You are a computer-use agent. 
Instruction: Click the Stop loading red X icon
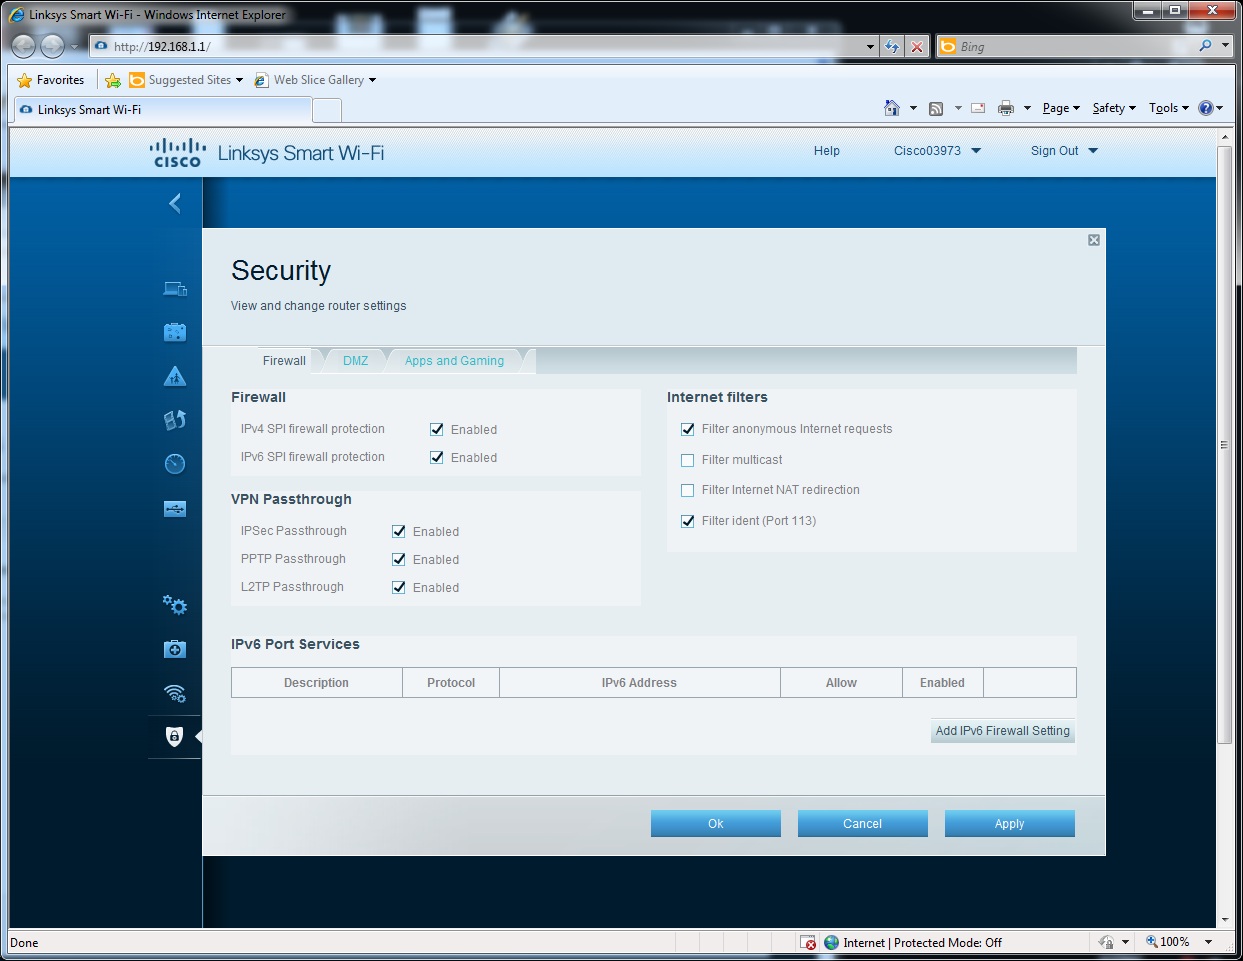pos(917,46)
